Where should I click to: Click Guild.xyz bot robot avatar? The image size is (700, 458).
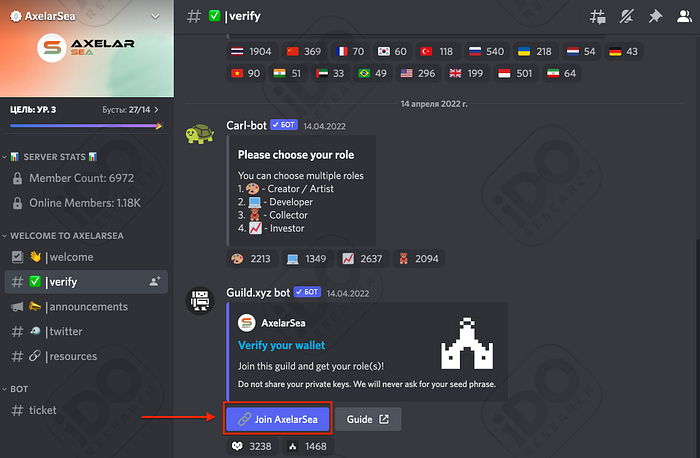click(200, 300)
